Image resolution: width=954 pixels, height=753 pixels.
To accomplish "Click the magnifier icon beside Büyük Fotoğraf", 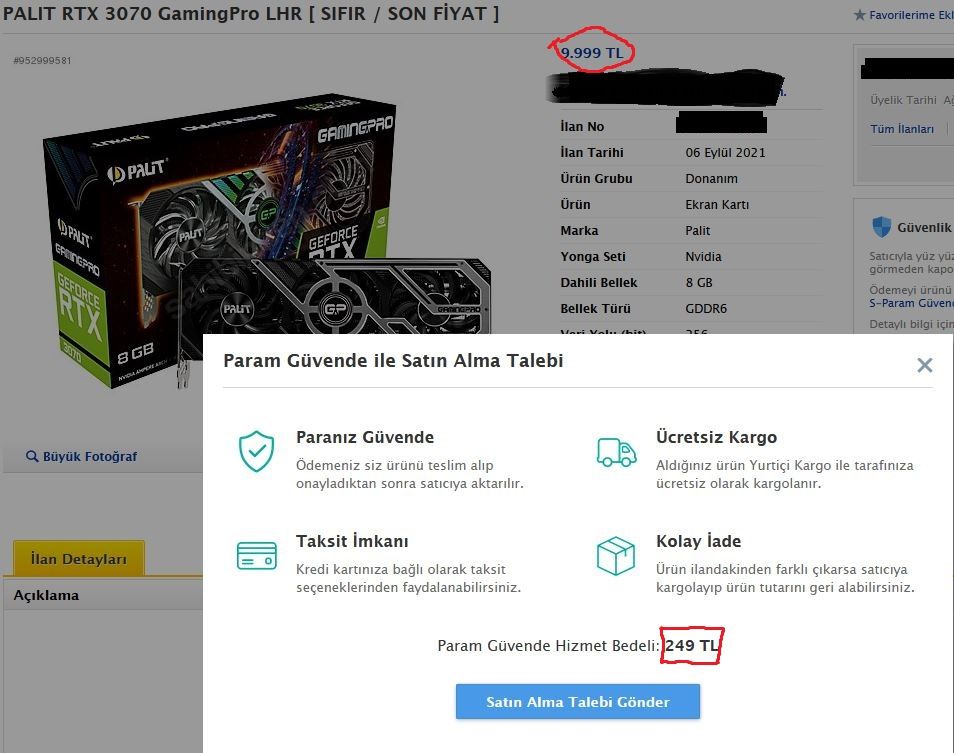I will [x=32, y=456].
